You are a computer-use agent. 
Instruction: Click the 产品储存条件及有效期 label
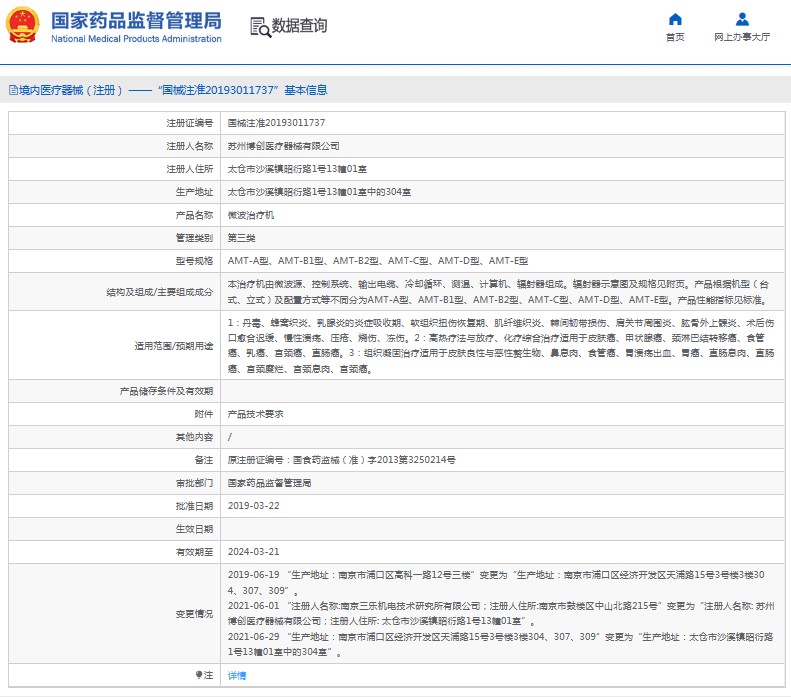coord(166,391)
